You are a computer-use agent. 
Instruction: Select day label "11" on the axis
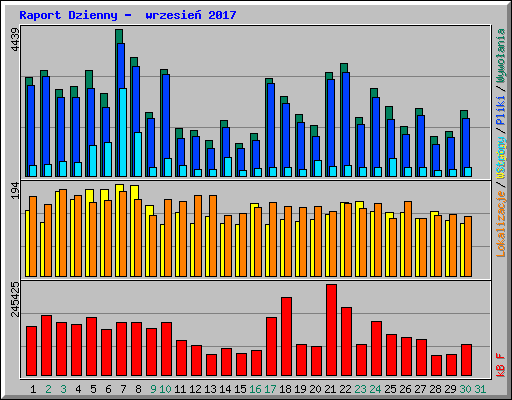pyautogui.click(x=180, y=389)
